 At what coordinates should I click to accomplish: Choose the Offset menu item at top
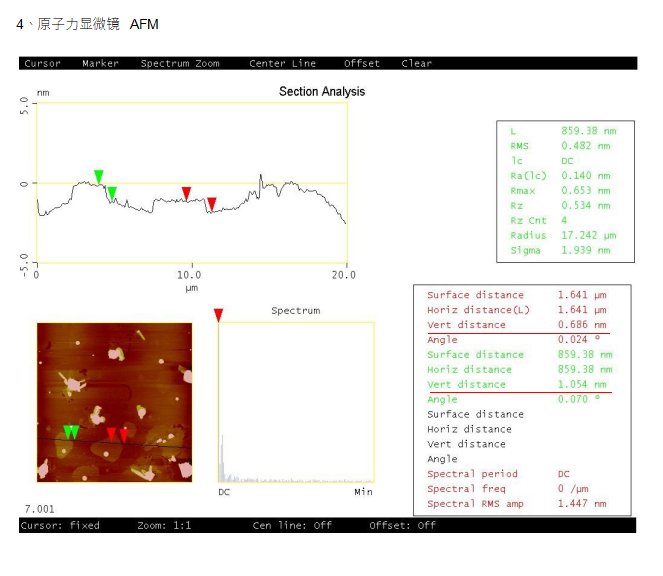pyautogui.click(x=362, y=63)
